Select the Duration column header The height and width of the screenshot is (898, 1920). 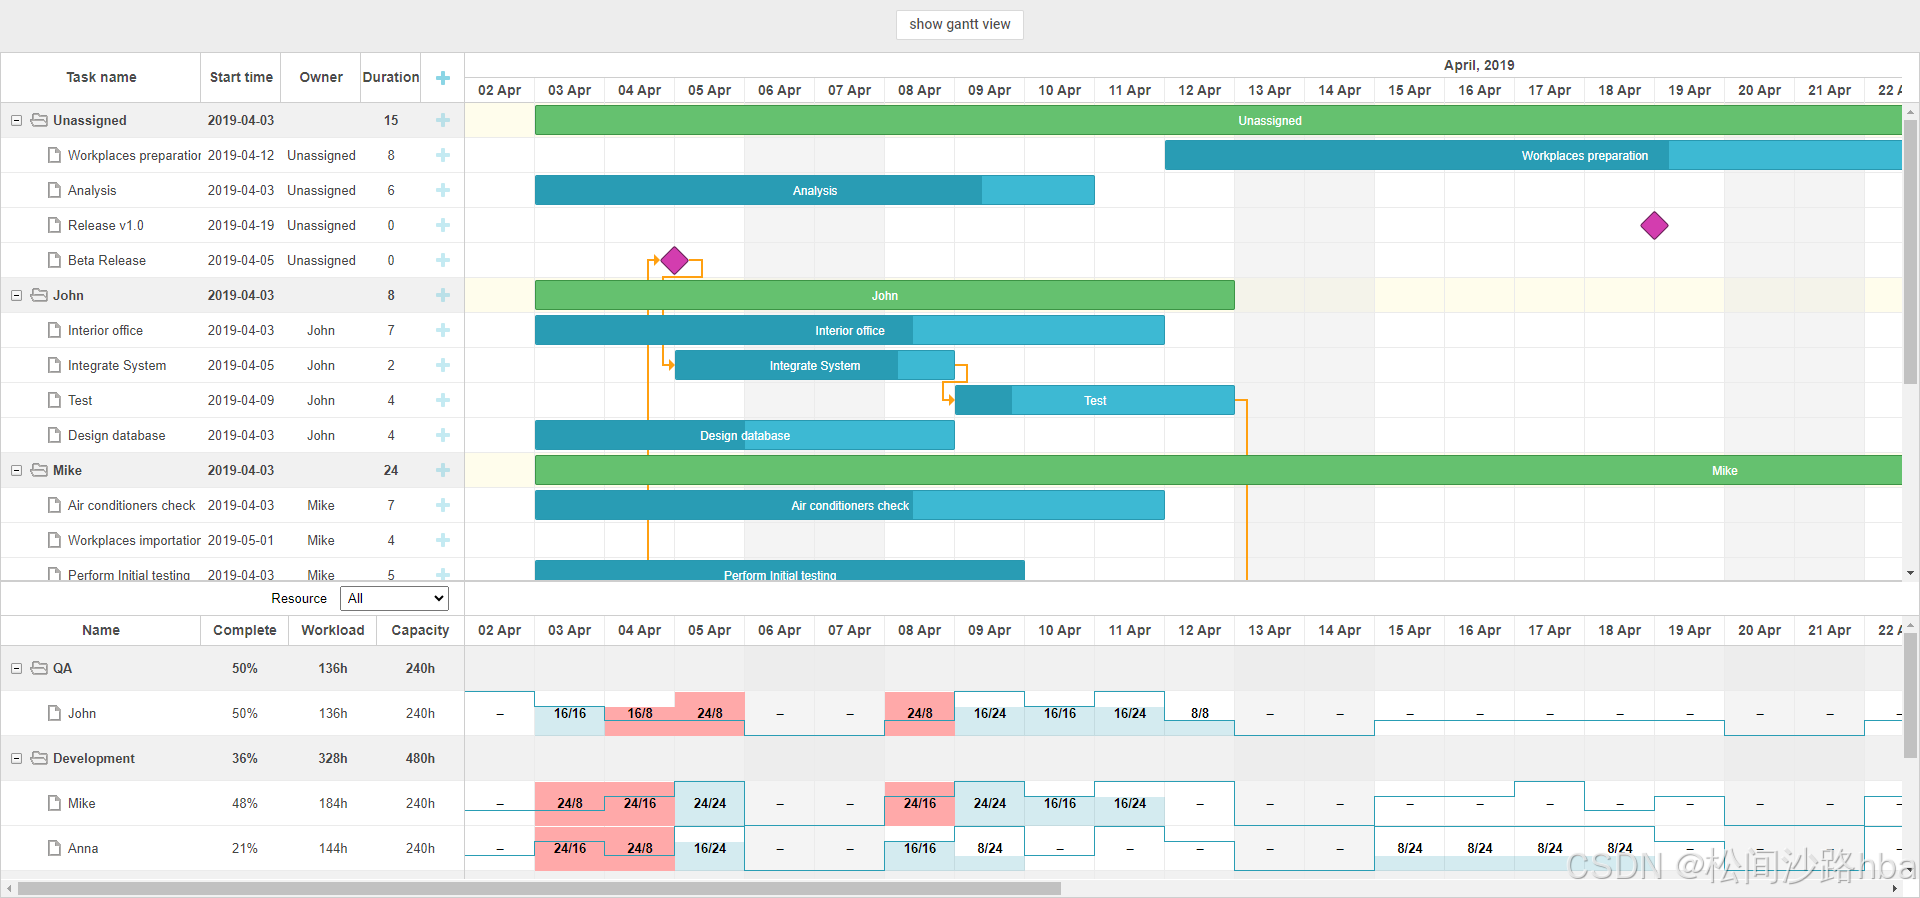pyautogui.click(x=391, y=77)
